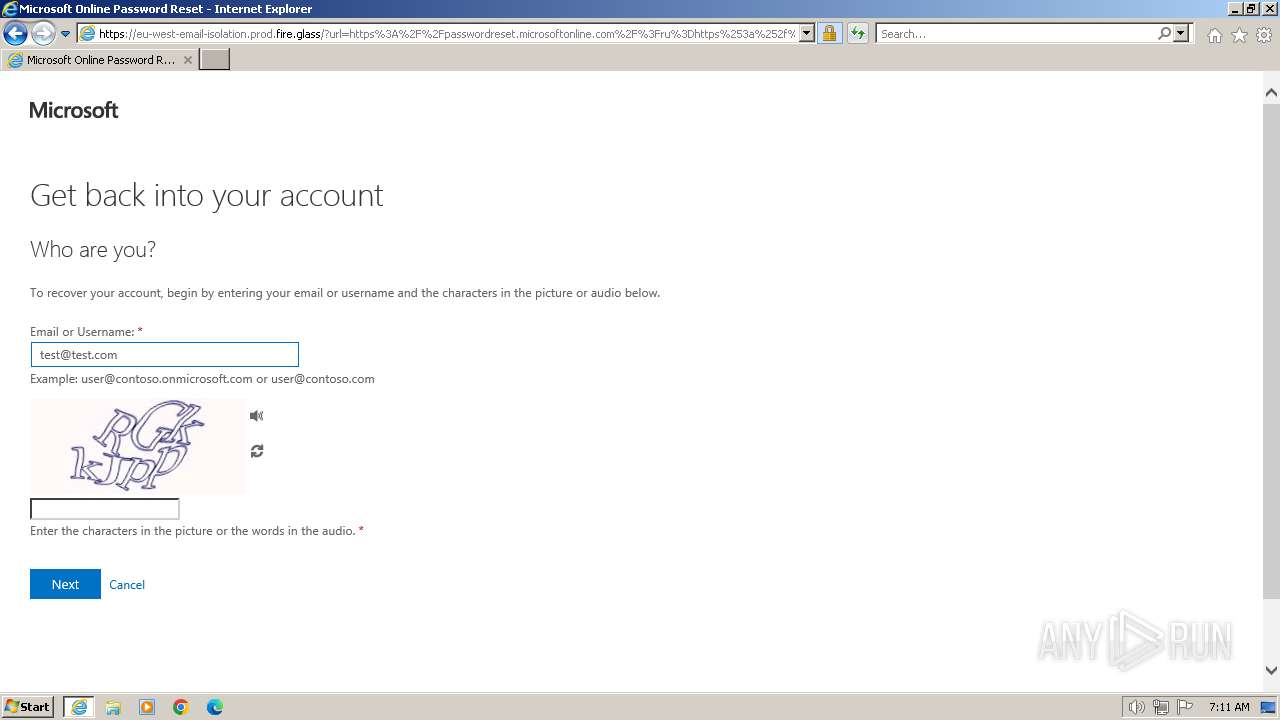
Task: Click the Cancel link
Action: pyautogui.click(x=127, y=585)
